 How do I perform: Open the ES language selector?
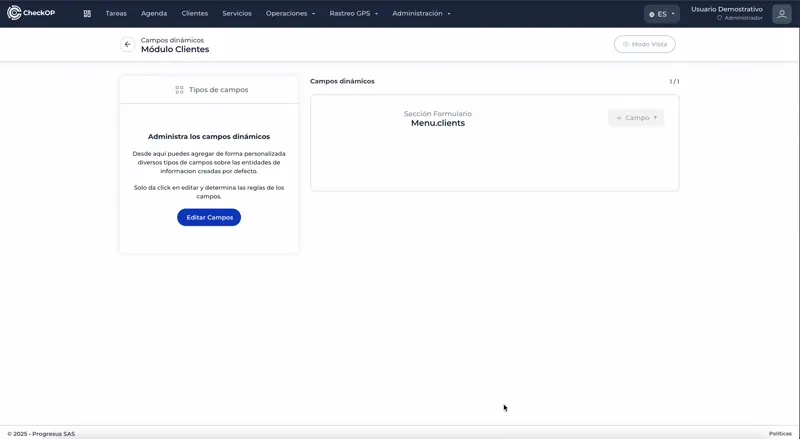(662, 14)
